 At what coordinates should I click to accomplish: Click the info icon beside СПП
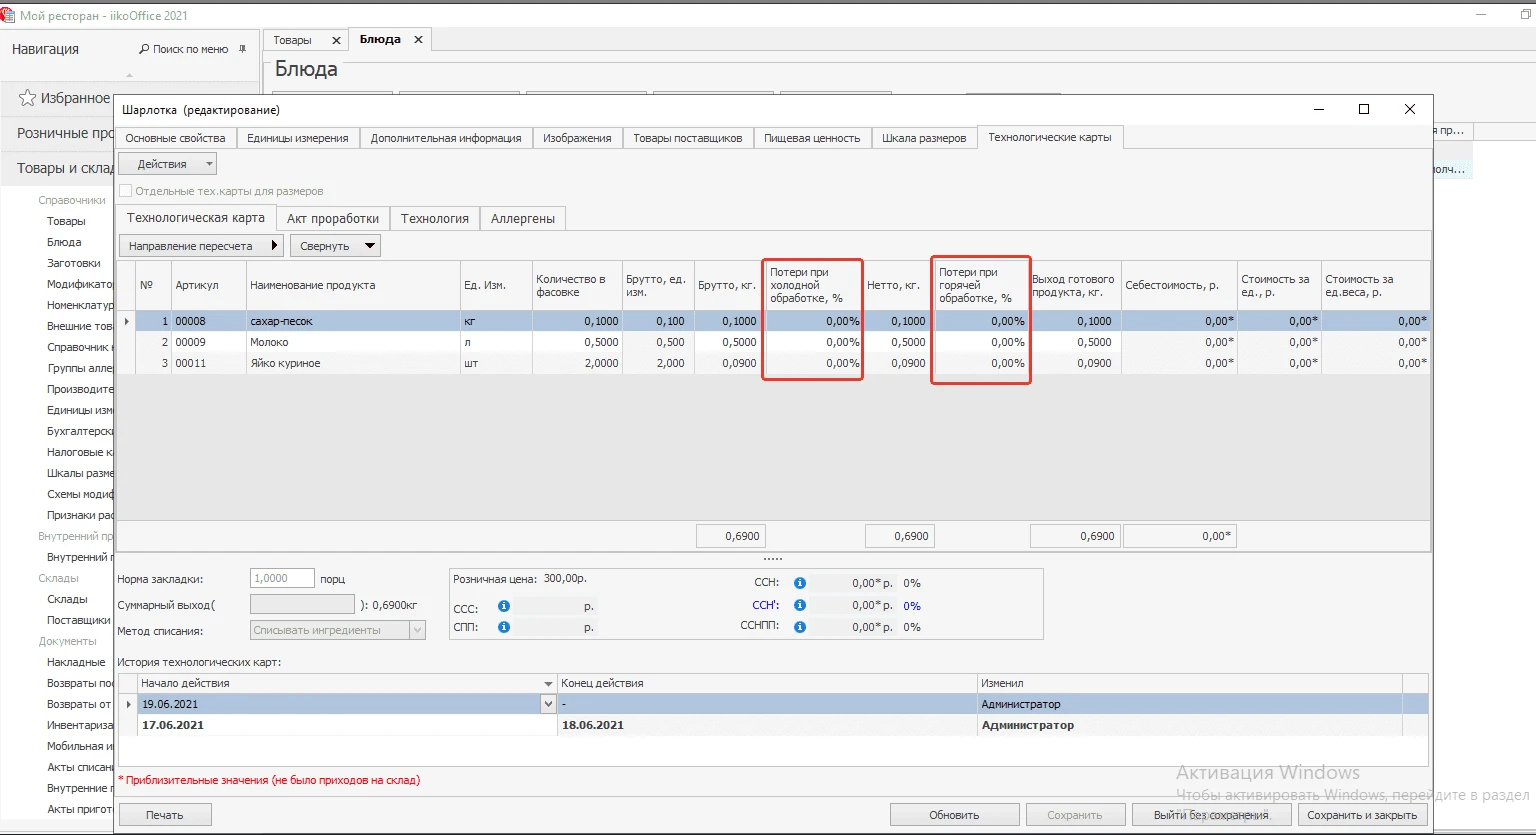point(504,627)
